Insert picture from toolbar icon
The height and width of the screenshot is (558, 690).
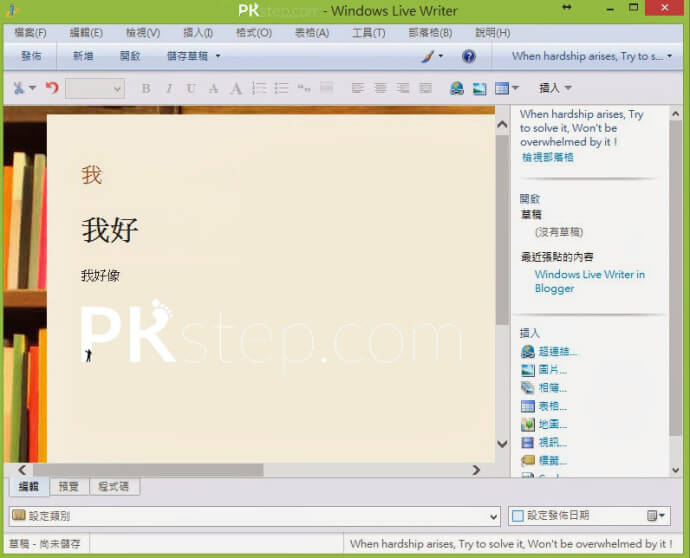coord(479,88)
